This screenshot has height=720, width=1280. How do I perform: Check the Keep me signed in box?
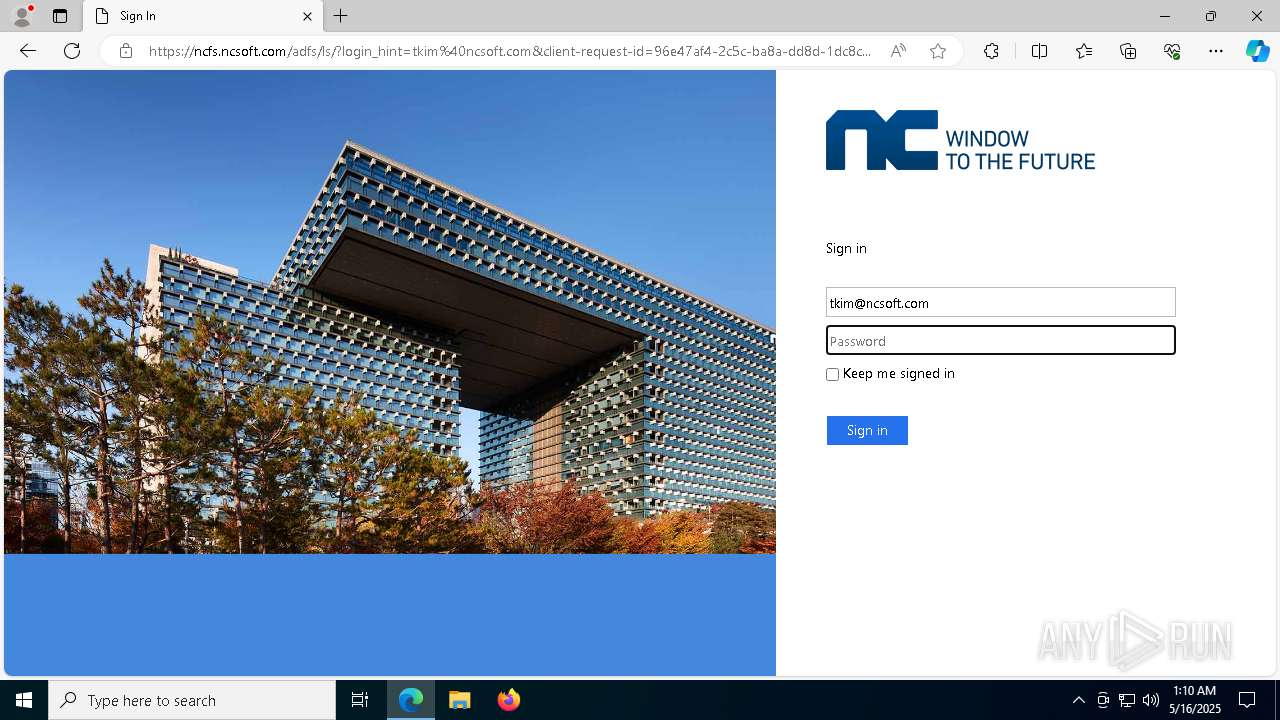[x=832, y=374]
